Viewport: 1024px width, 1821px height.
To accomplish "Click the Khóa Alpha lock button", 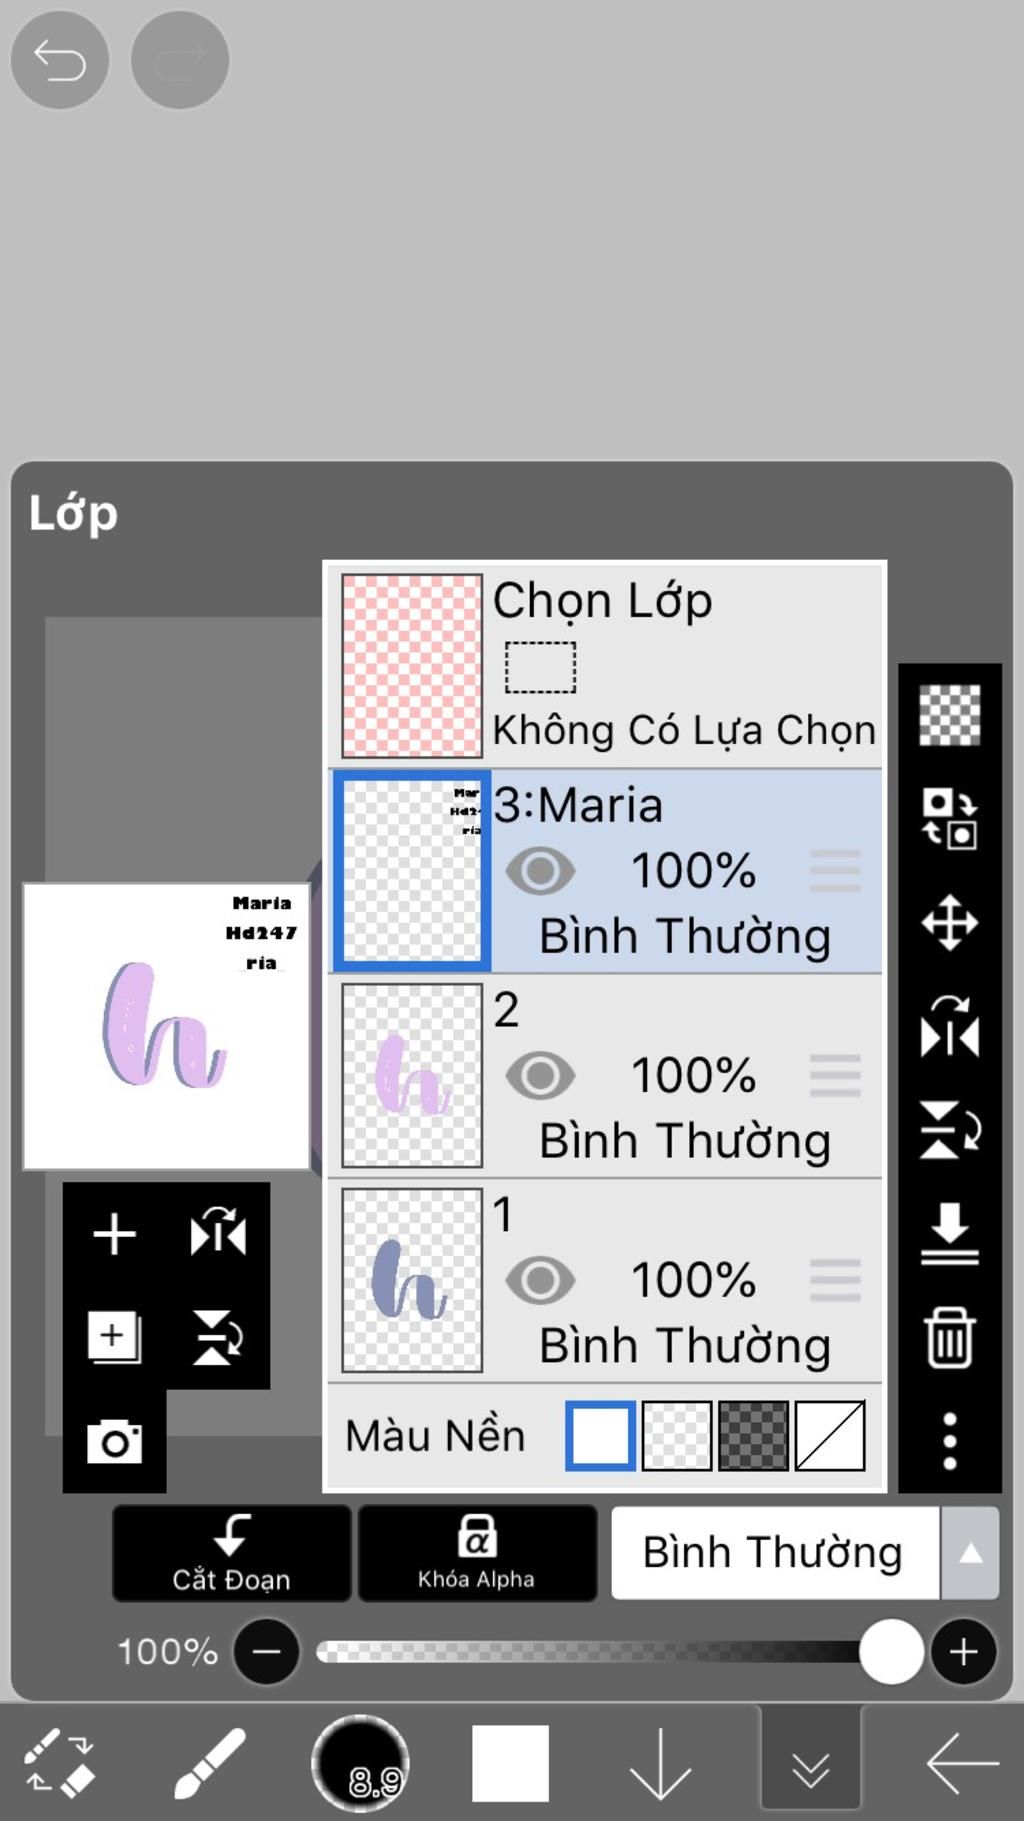I will click(x=476, y=1553).
